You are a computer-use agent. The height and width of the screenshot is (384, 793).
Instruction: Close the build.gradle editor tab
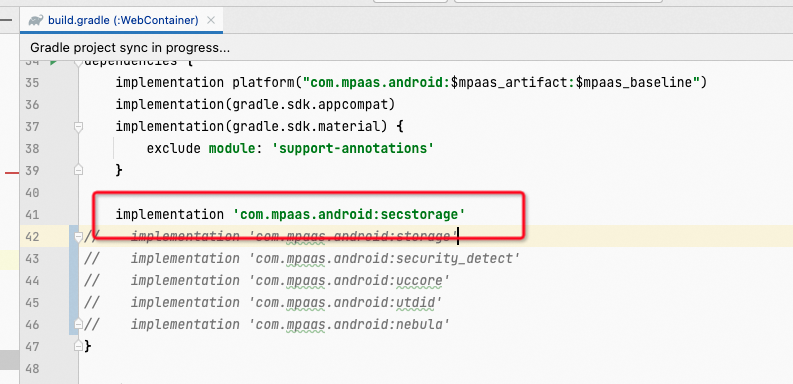[x=211, y=20]
